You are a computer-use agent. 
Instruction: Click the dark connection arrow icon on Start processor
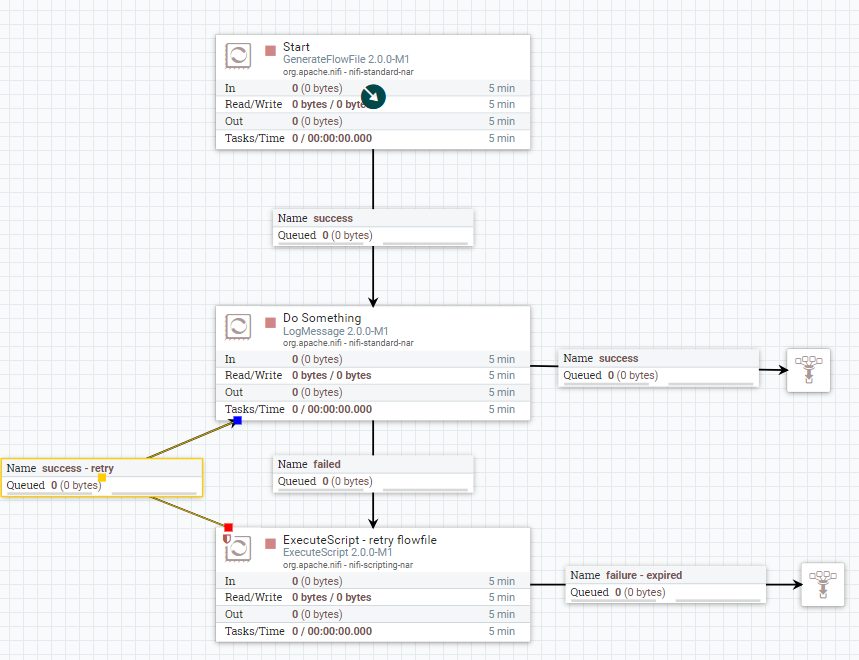click(372, 97)
